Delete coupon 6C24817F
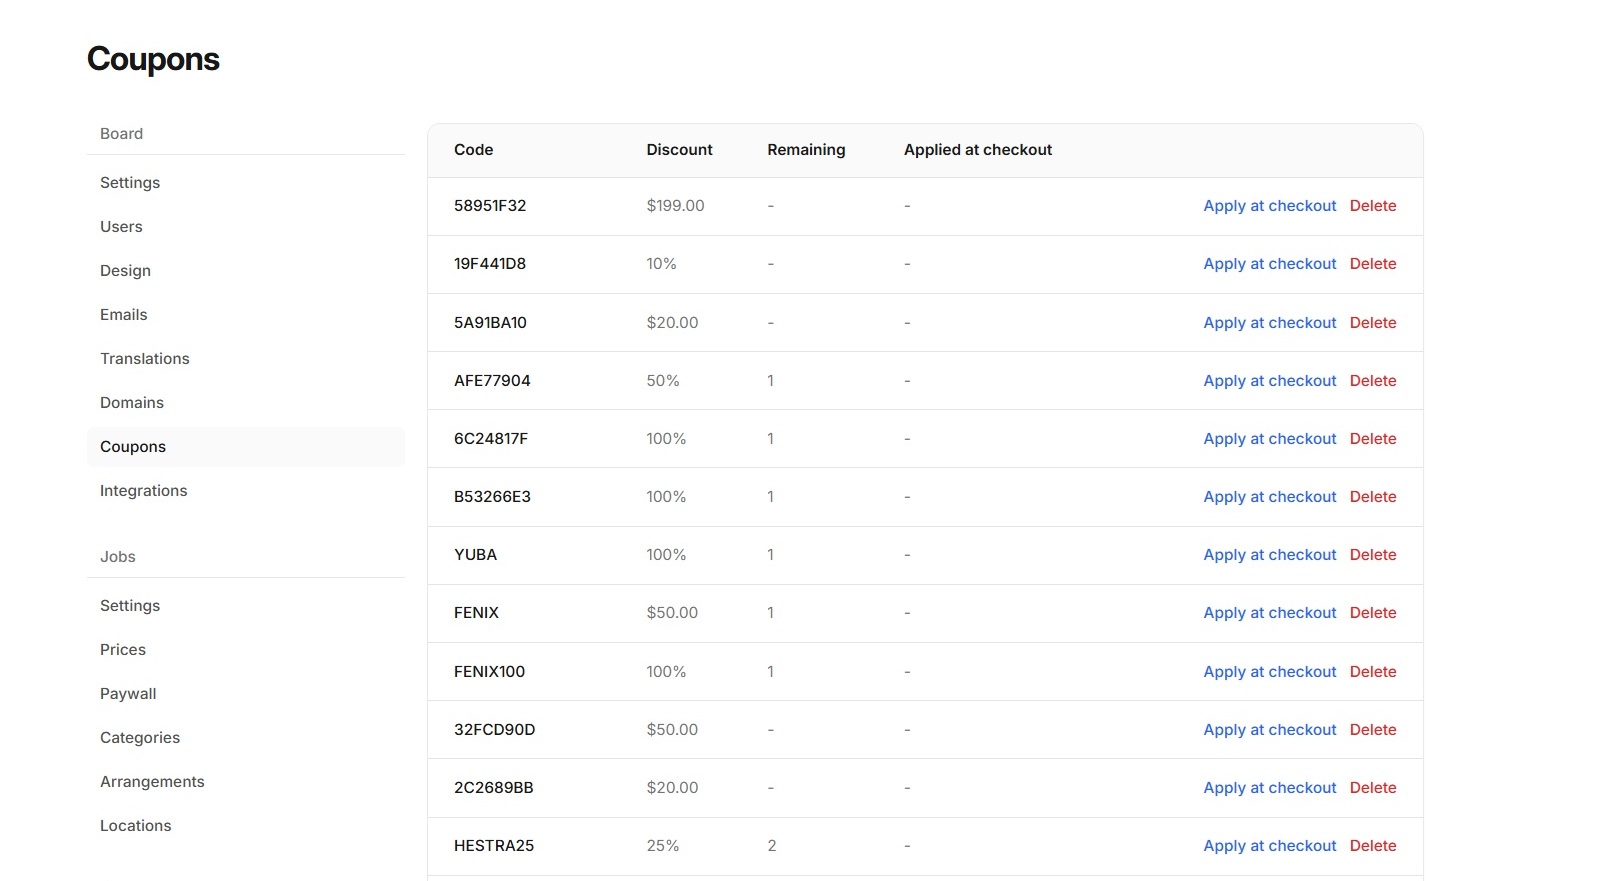This screenshot has height=881, width=1616. tap(1373, 439)
